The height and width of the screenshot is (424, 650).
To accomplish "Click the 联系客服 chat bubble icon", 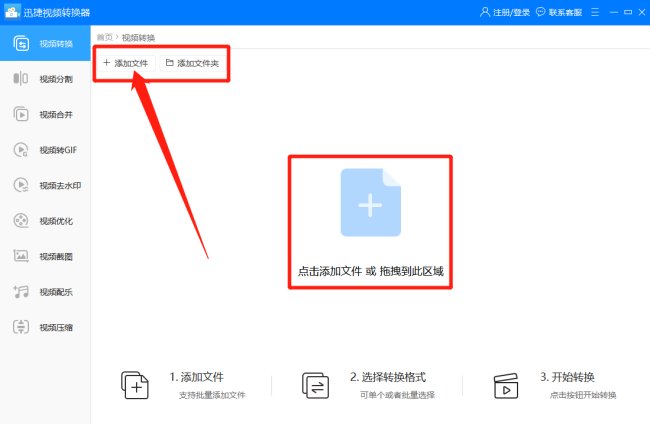I will coord(541,12).
